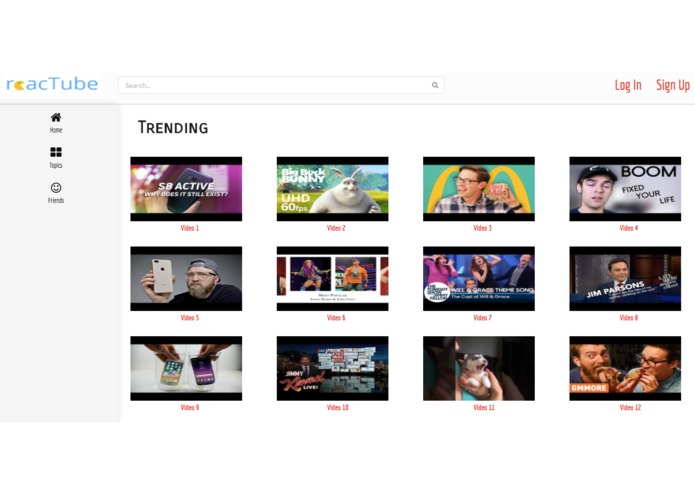This screenshot has height=494, width=695.
Task: Click the Video 2 title link
Action: coord(336,228)
